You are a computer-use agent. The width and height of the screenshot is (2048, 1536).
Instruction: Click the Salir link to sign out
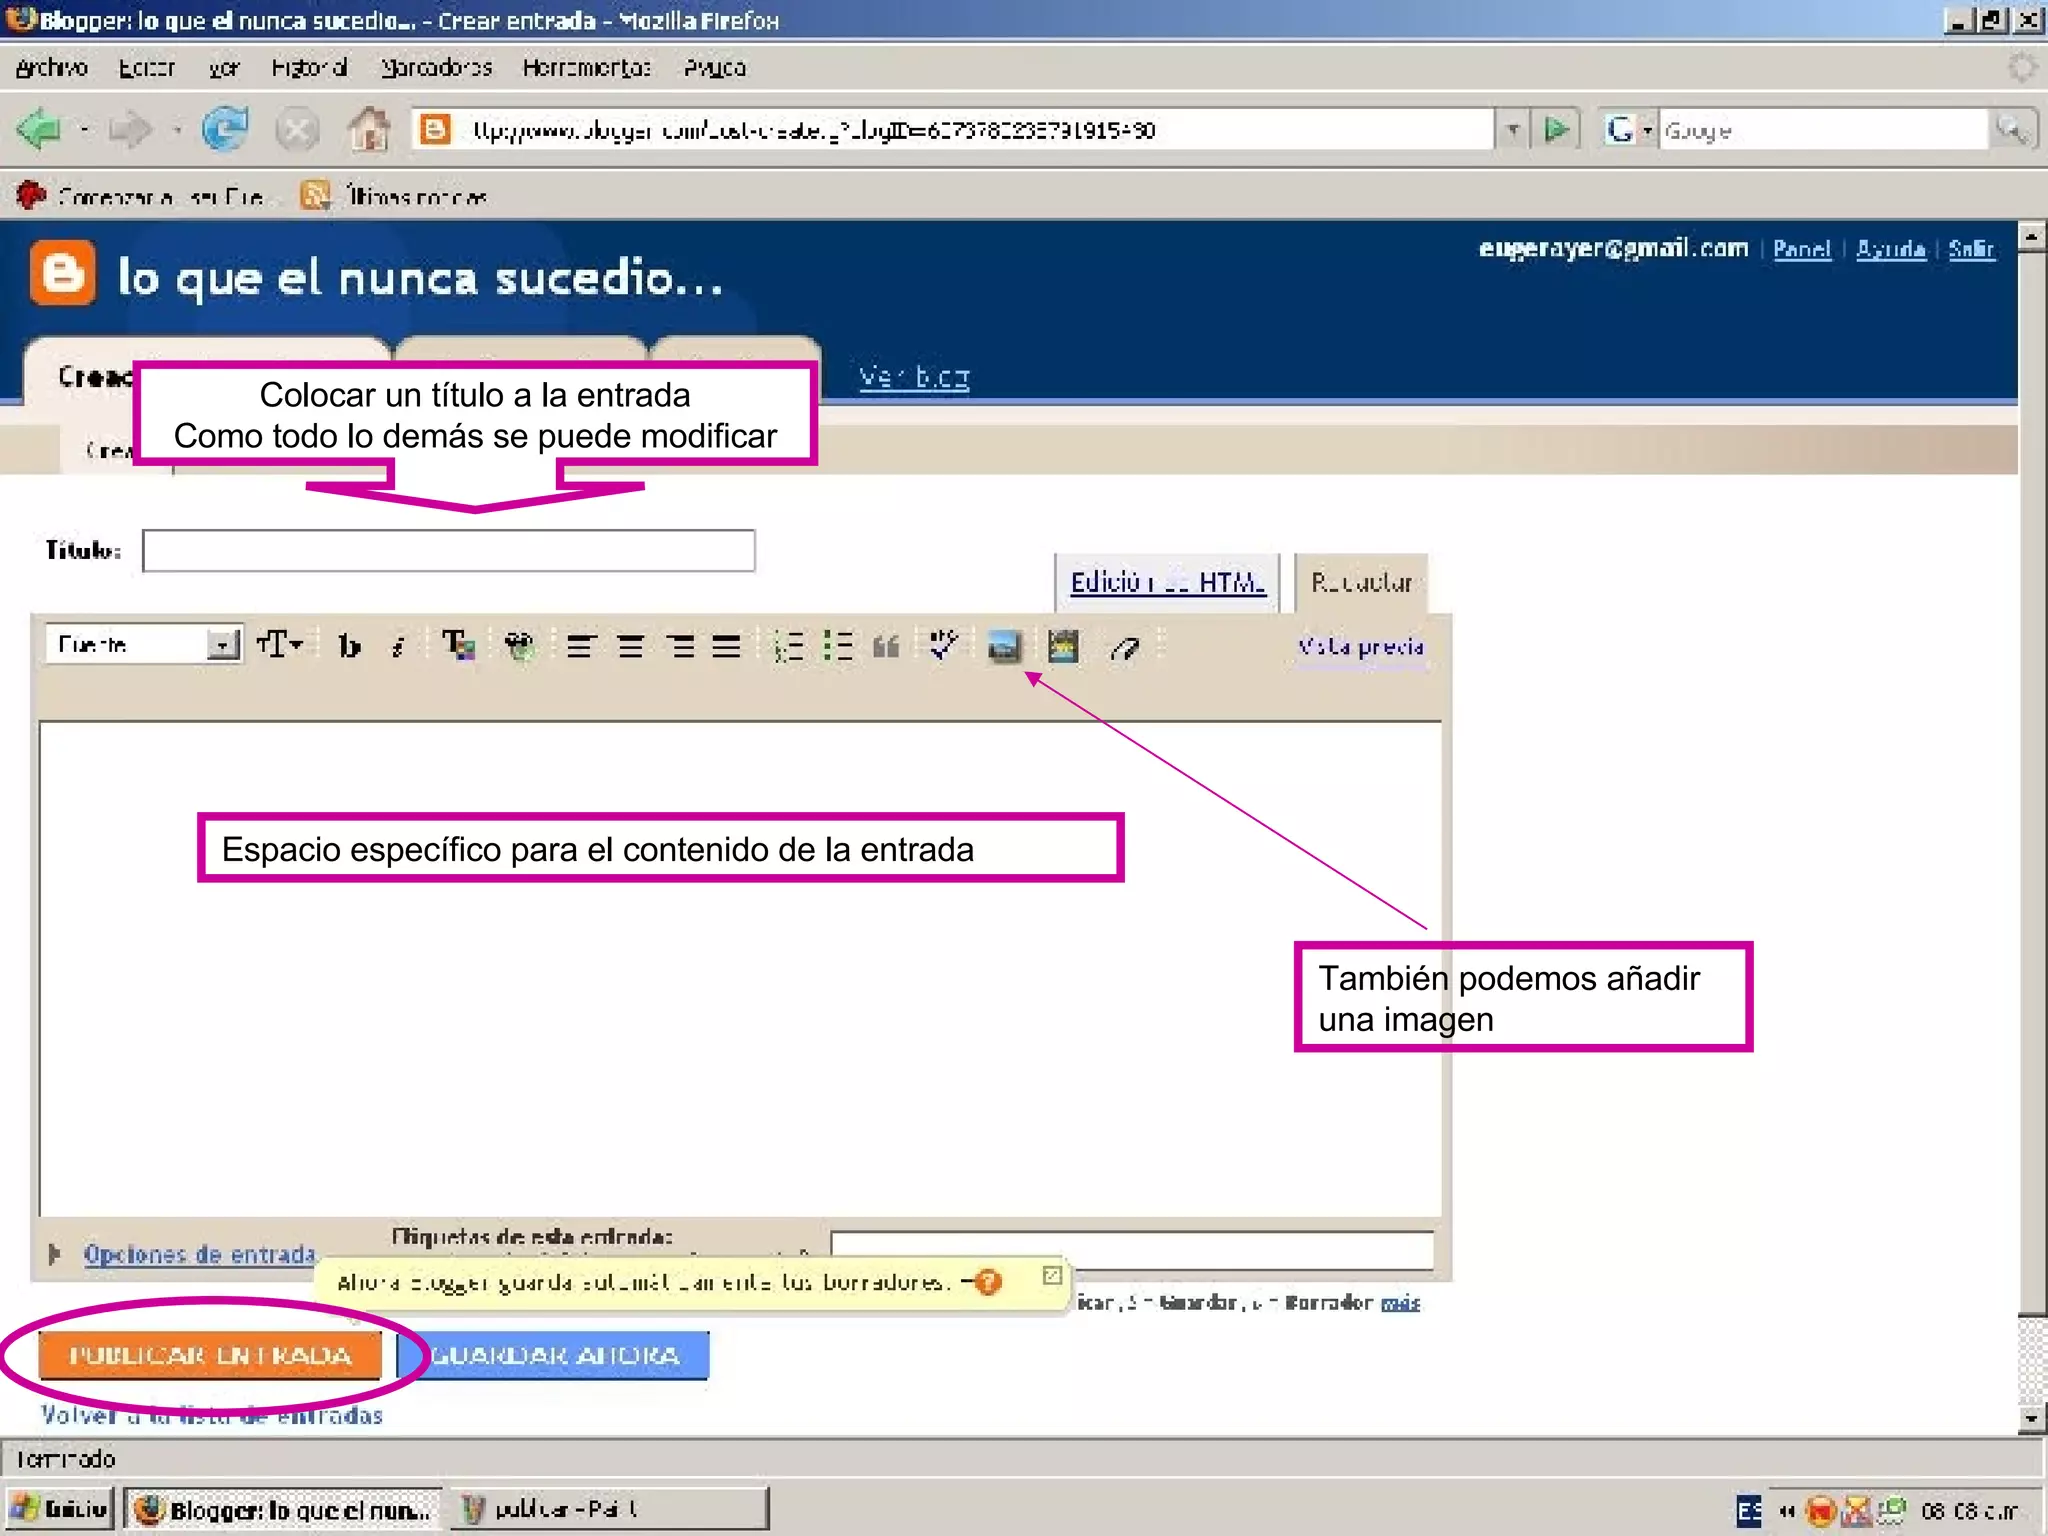tap(1971, 248)
